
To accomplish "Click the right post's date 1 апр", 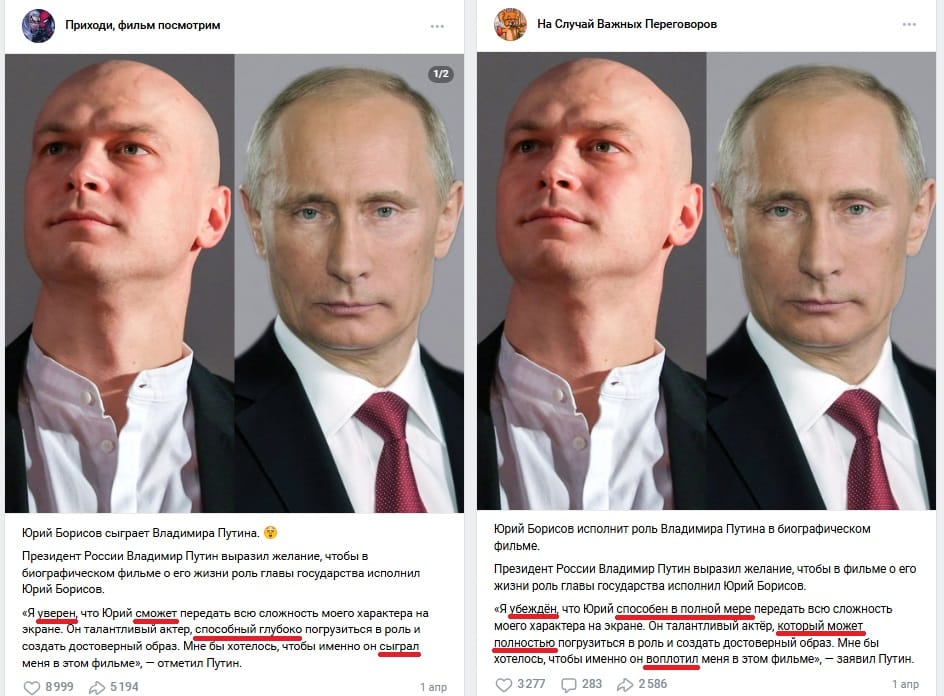I will [x=905, y=684].
